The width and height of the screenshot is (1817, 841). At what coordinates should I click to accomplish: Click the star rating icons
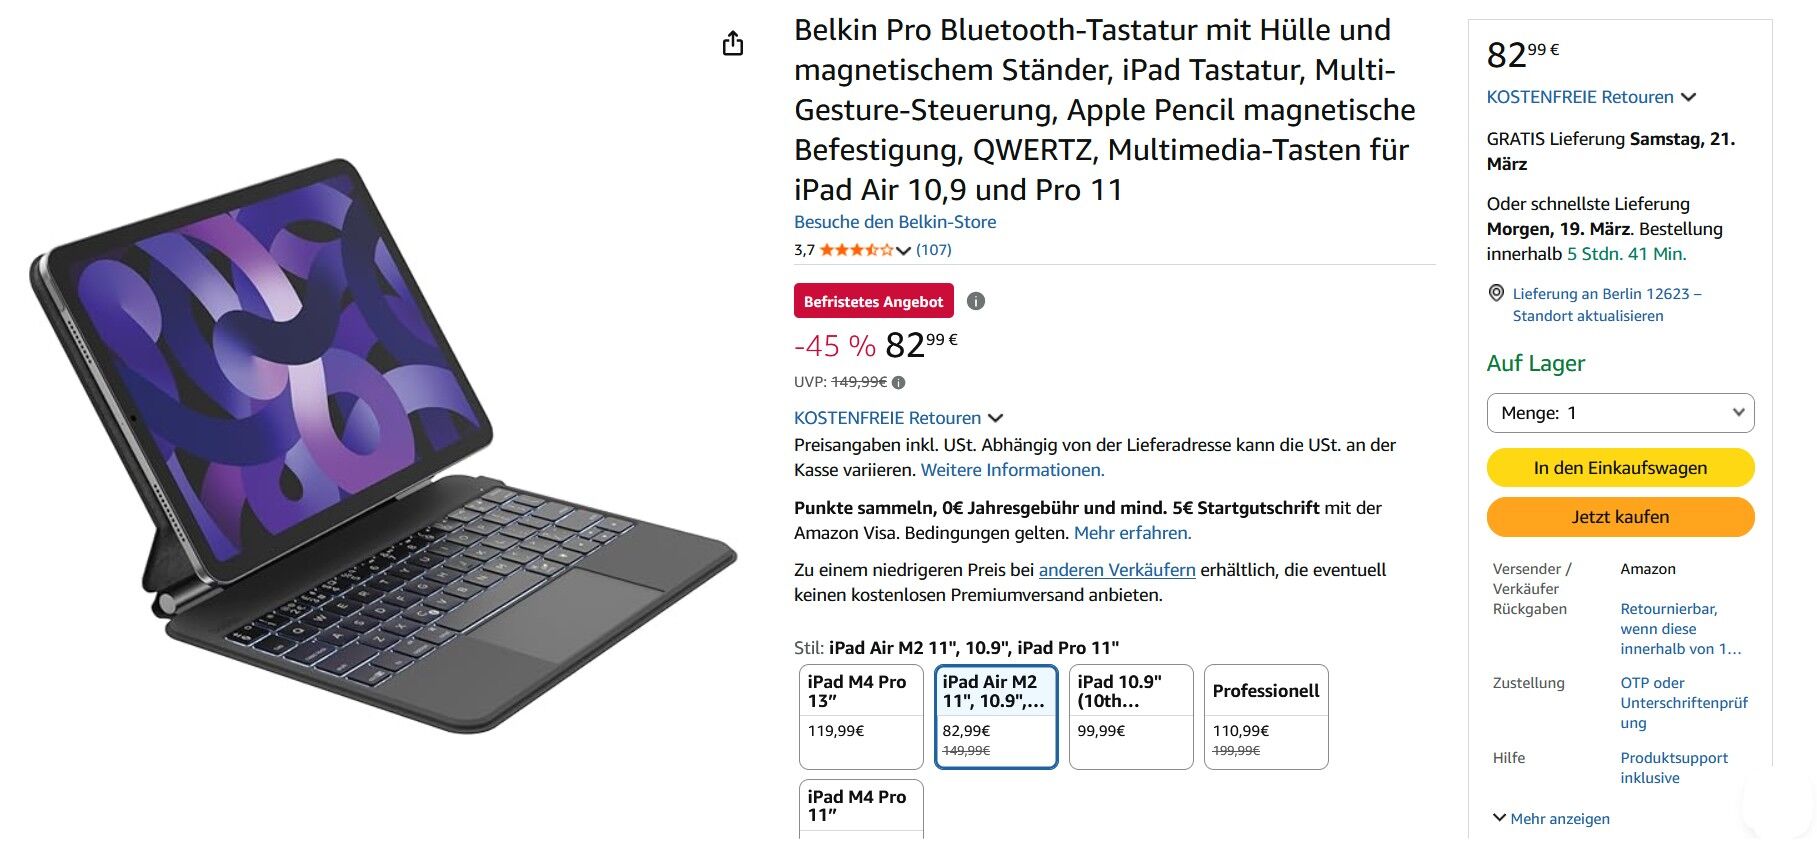(856, 250)
